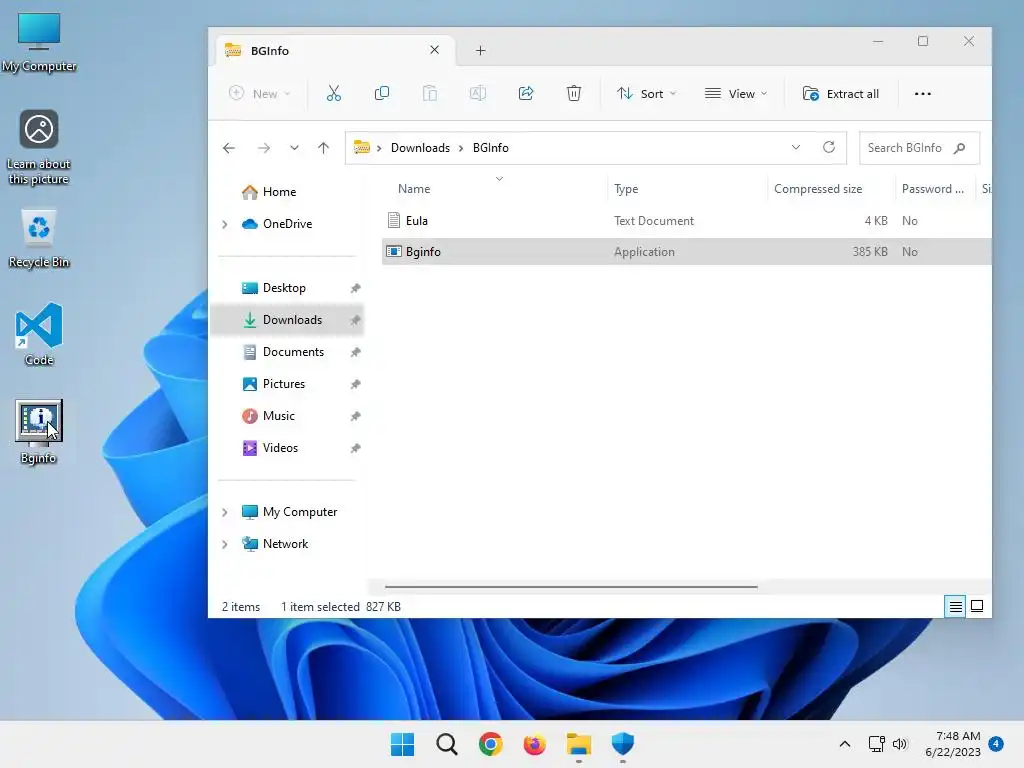Open the View dropdown menu
1024x768 pixels.
click(x=736, y=93)
